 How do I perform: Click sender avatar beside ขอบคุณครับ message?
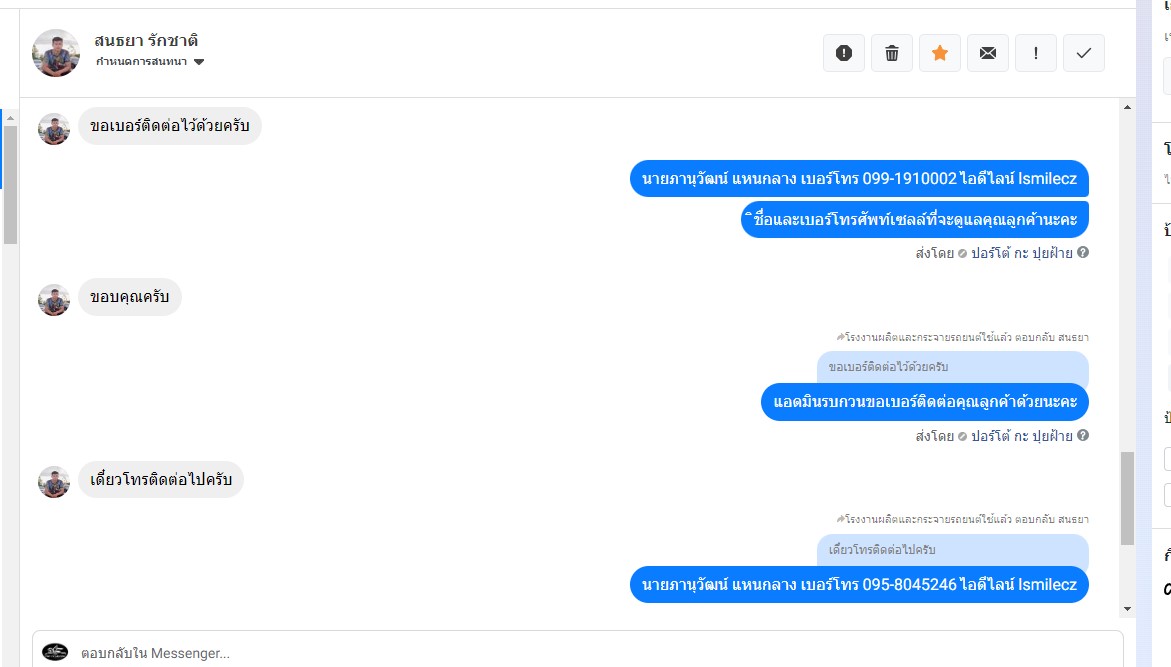pyautogui.click(x=54, y=300)
